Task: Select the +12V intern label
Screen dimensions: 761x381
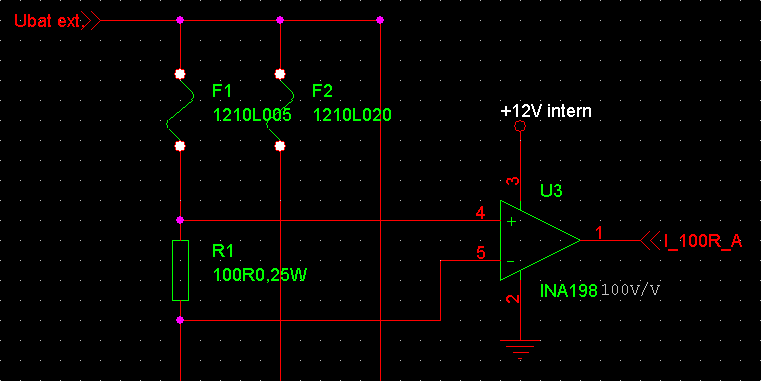Action: [x=546, y=111]
